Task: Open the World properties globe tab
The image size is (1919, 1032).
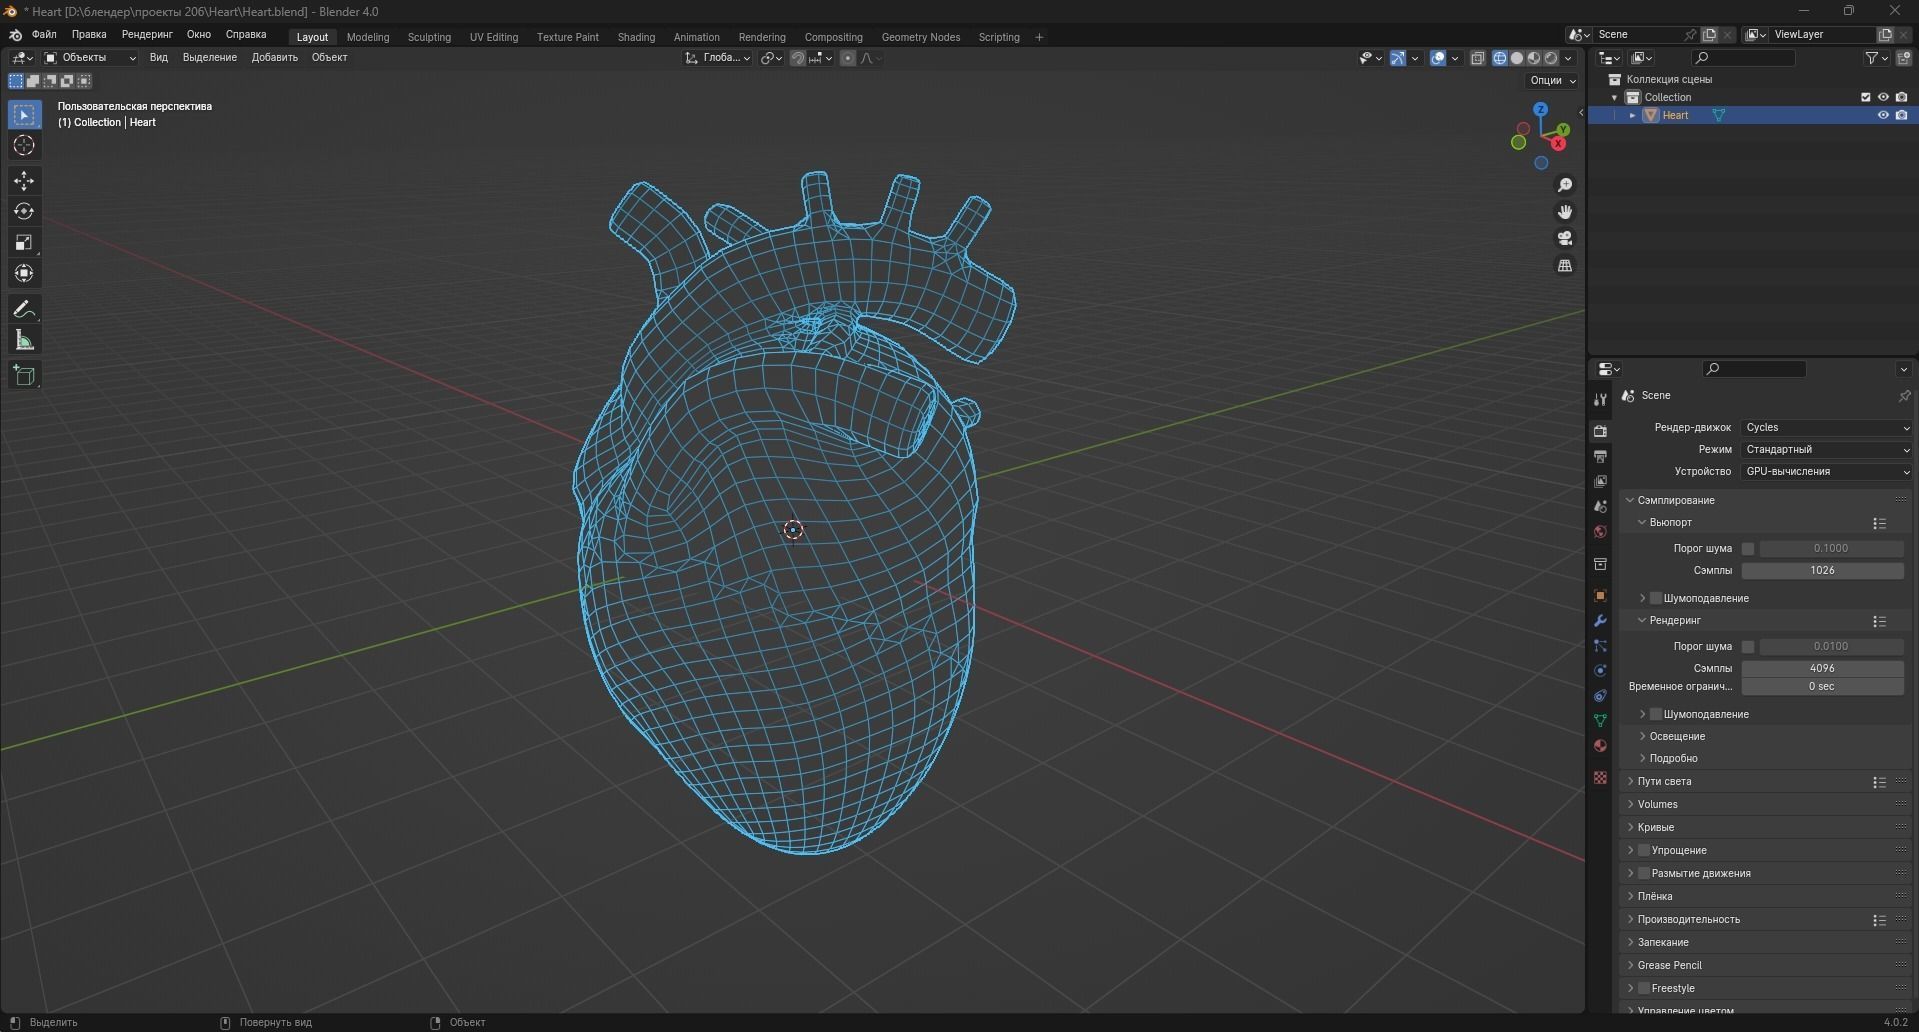Action: coord(1600,531)
